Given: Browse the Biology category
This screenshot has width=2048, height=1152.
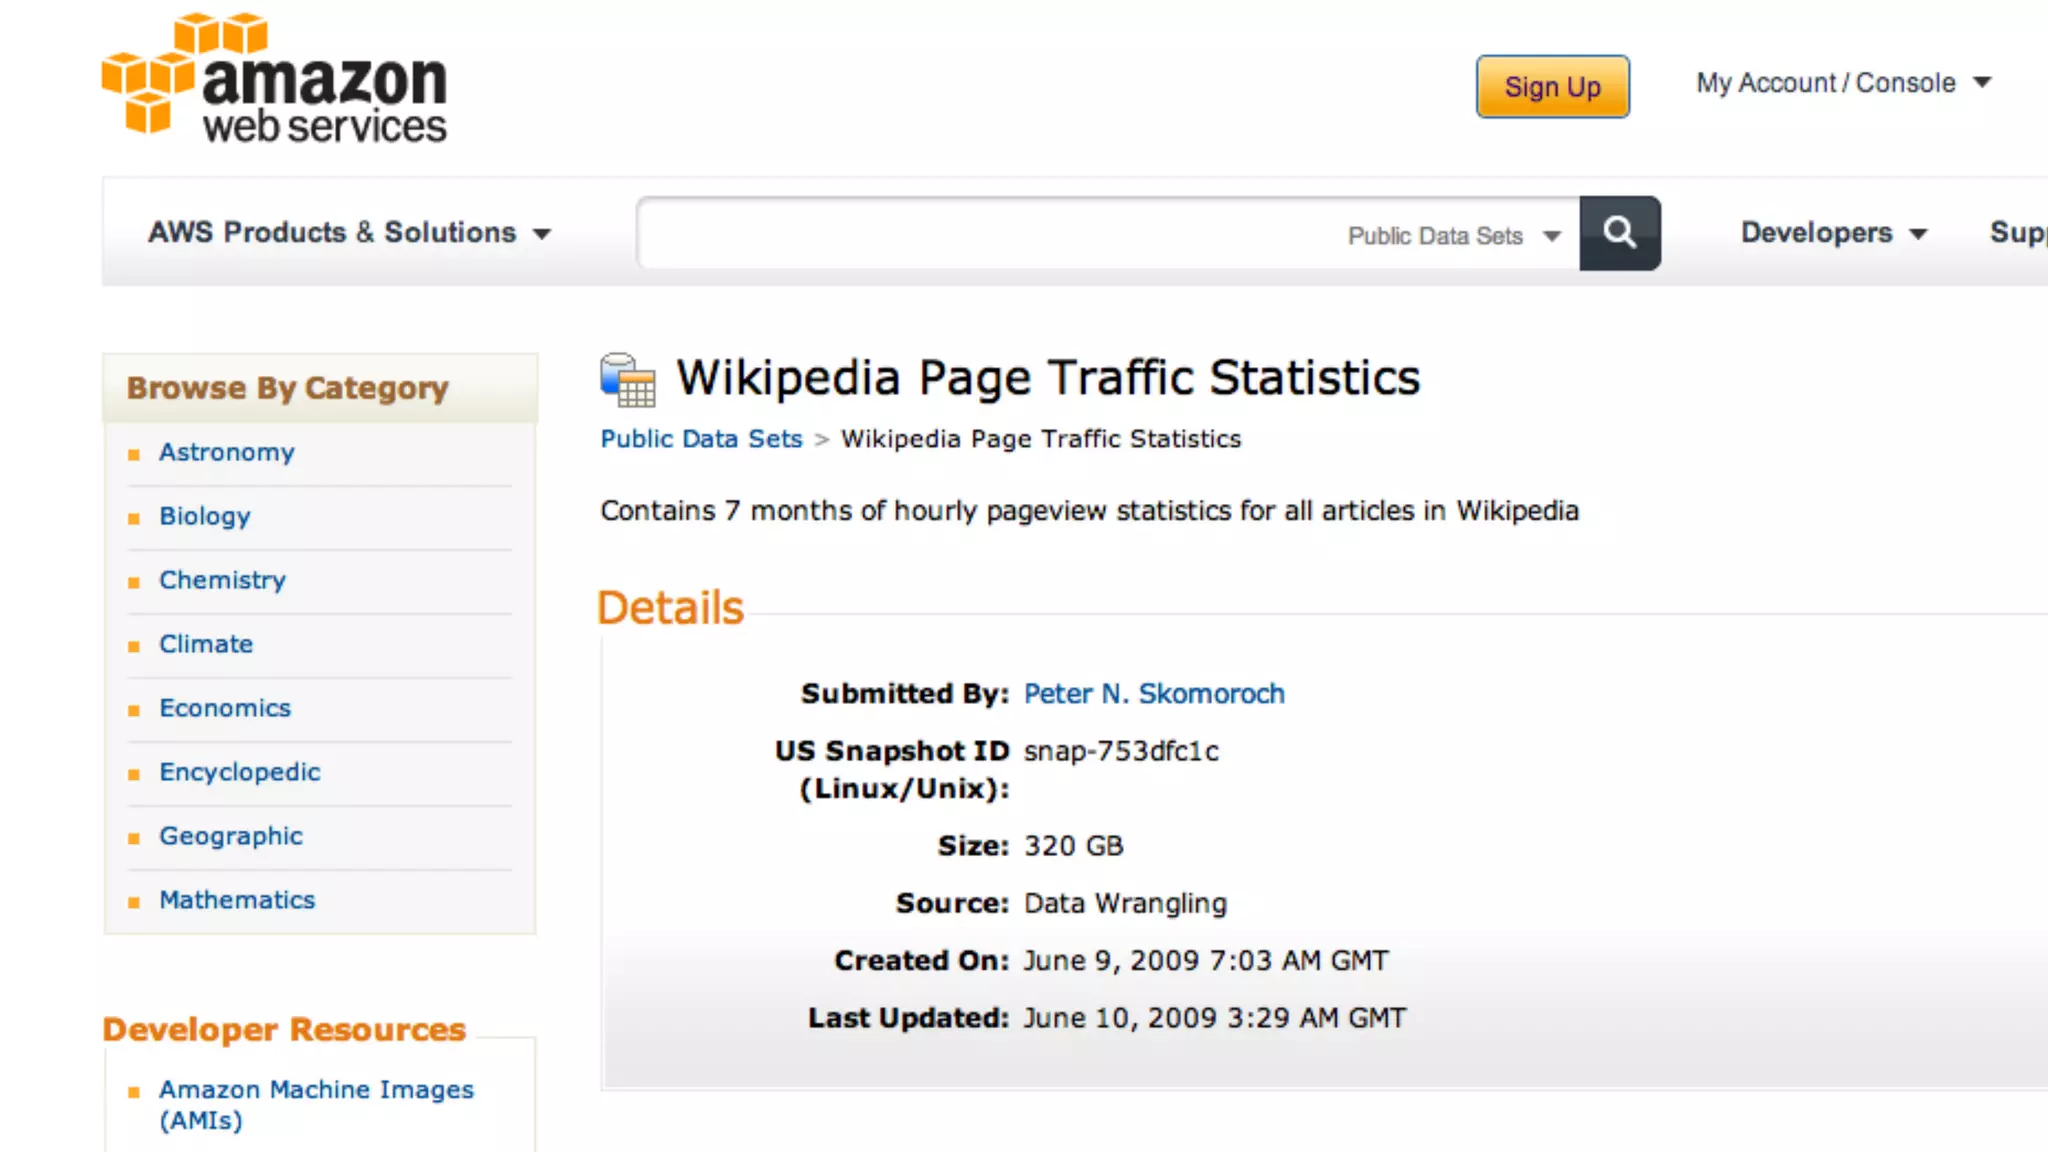Looking at the screenshot, I should click(205, 516).
